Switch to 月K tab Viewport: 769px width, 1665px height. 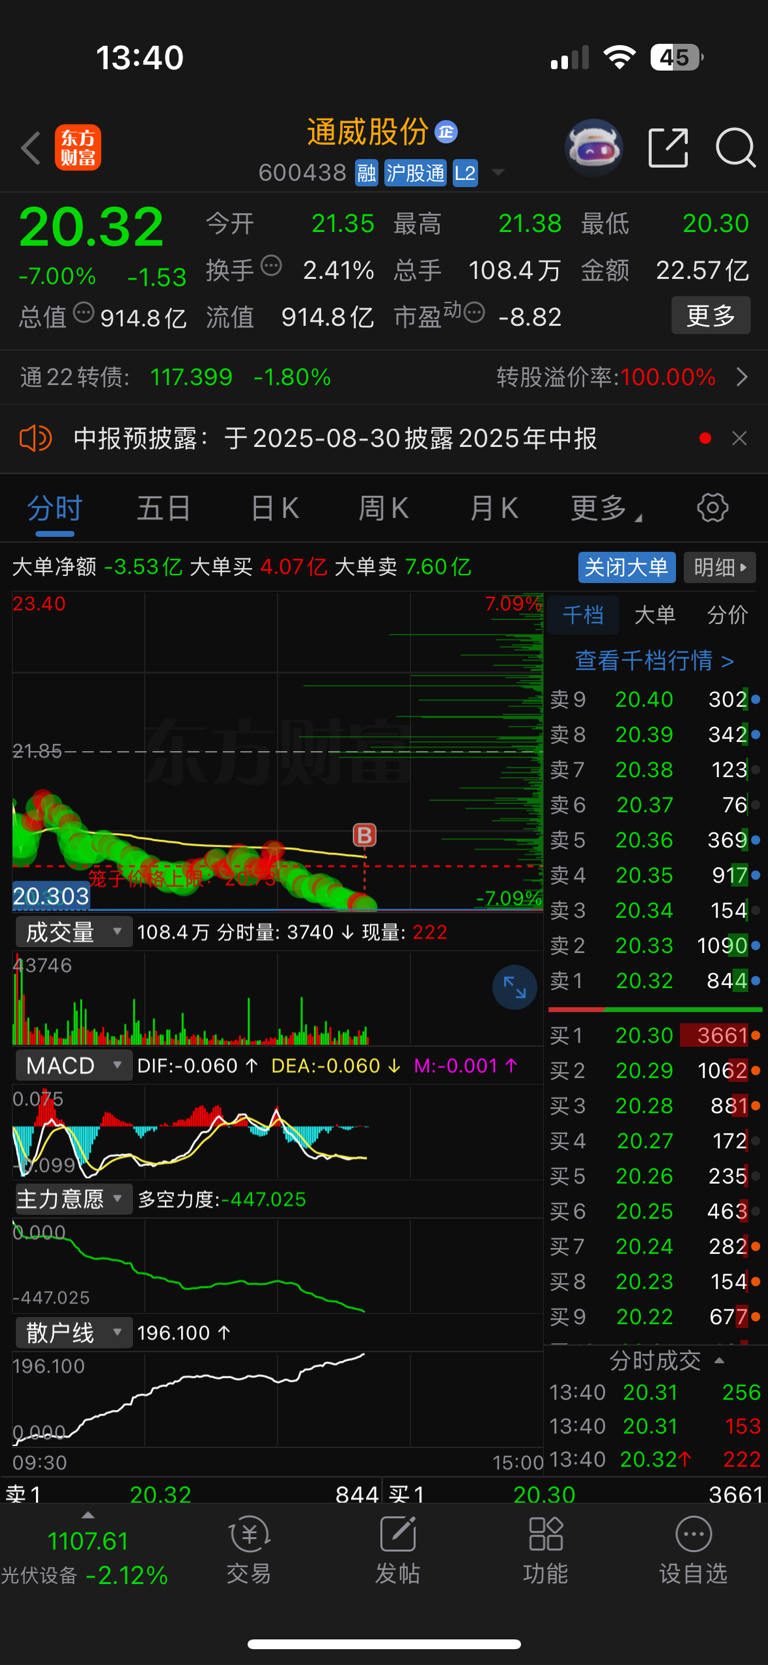coord(494,508)
